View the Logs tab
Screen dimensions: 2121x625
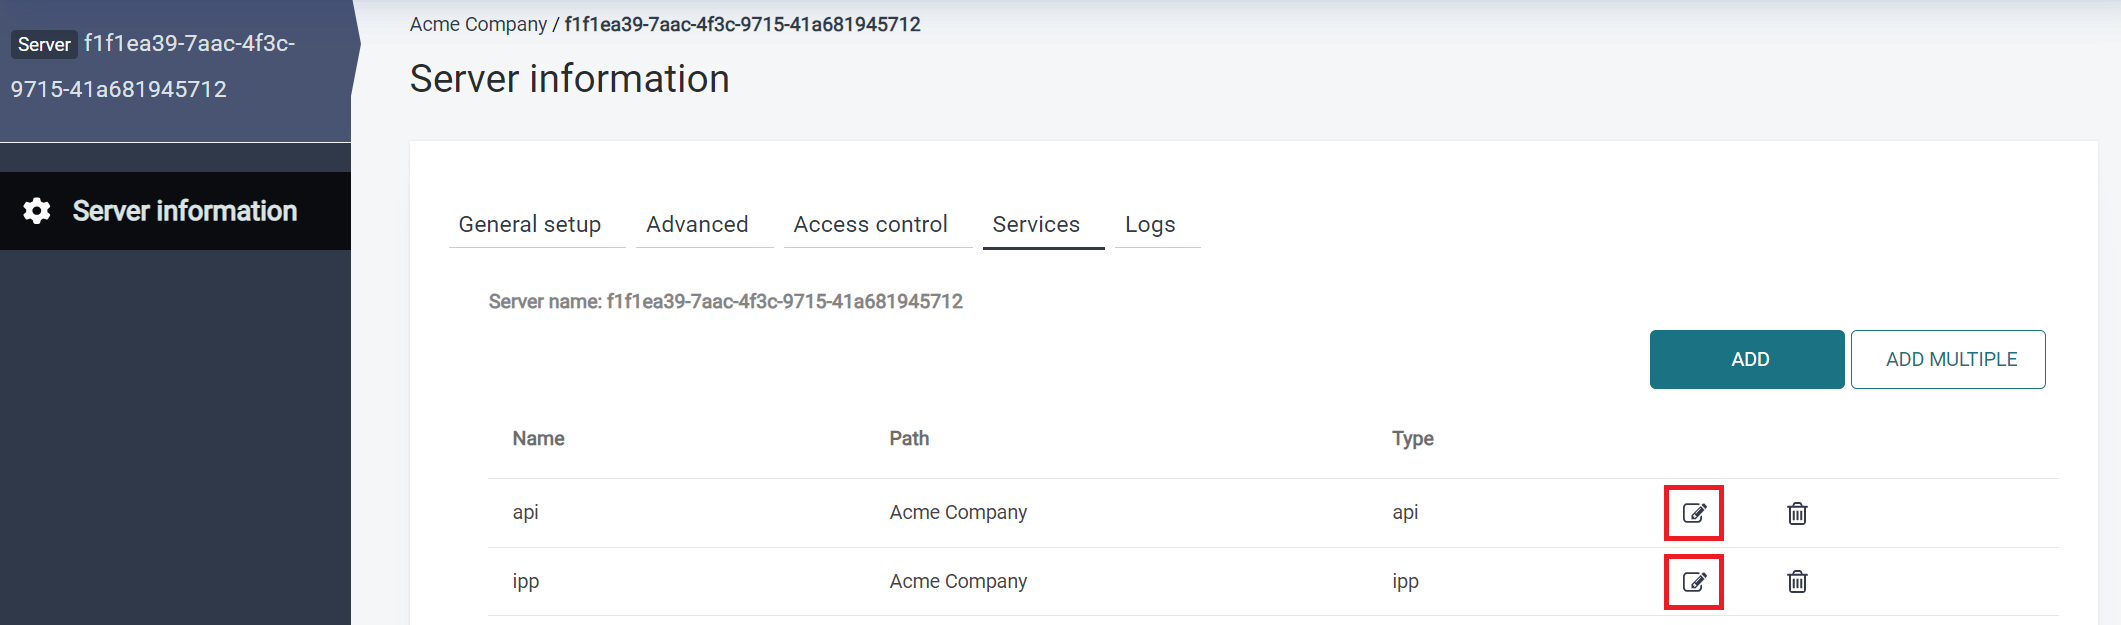point(1150,225)
